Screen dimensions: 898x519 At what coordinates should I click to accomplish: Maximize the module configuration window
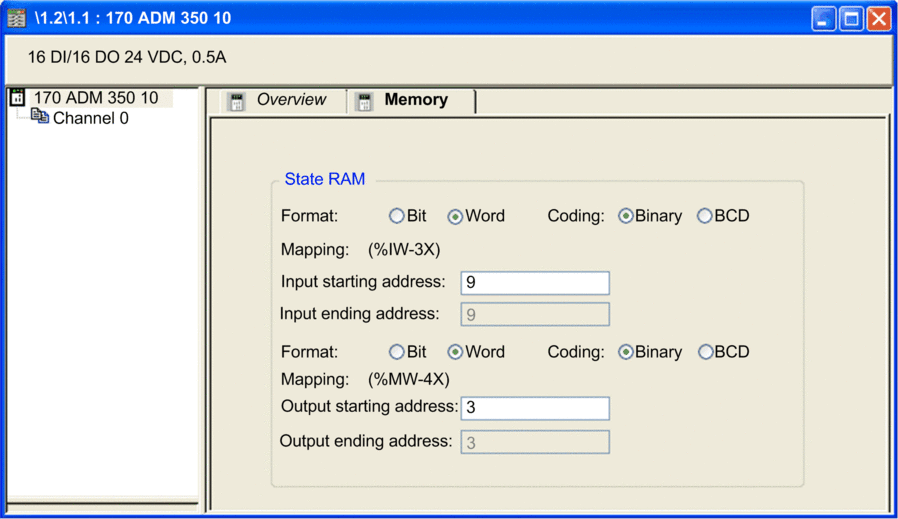851,19
